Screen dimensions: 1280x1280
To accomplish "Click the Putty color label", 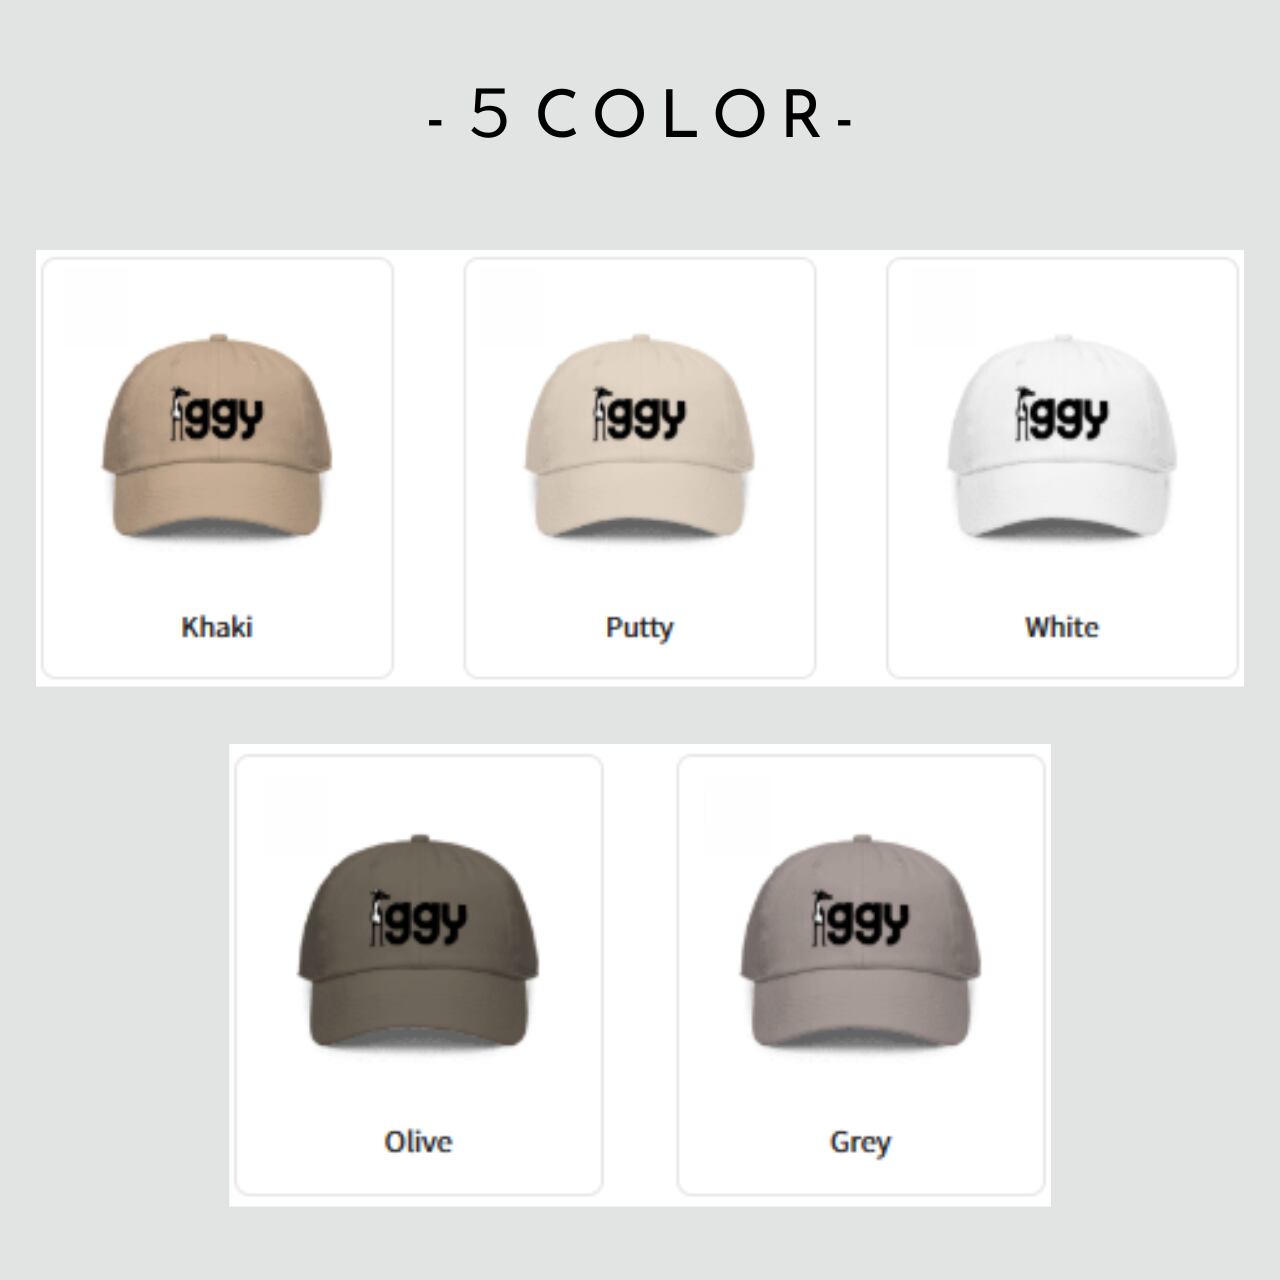I will click(640, 628).
